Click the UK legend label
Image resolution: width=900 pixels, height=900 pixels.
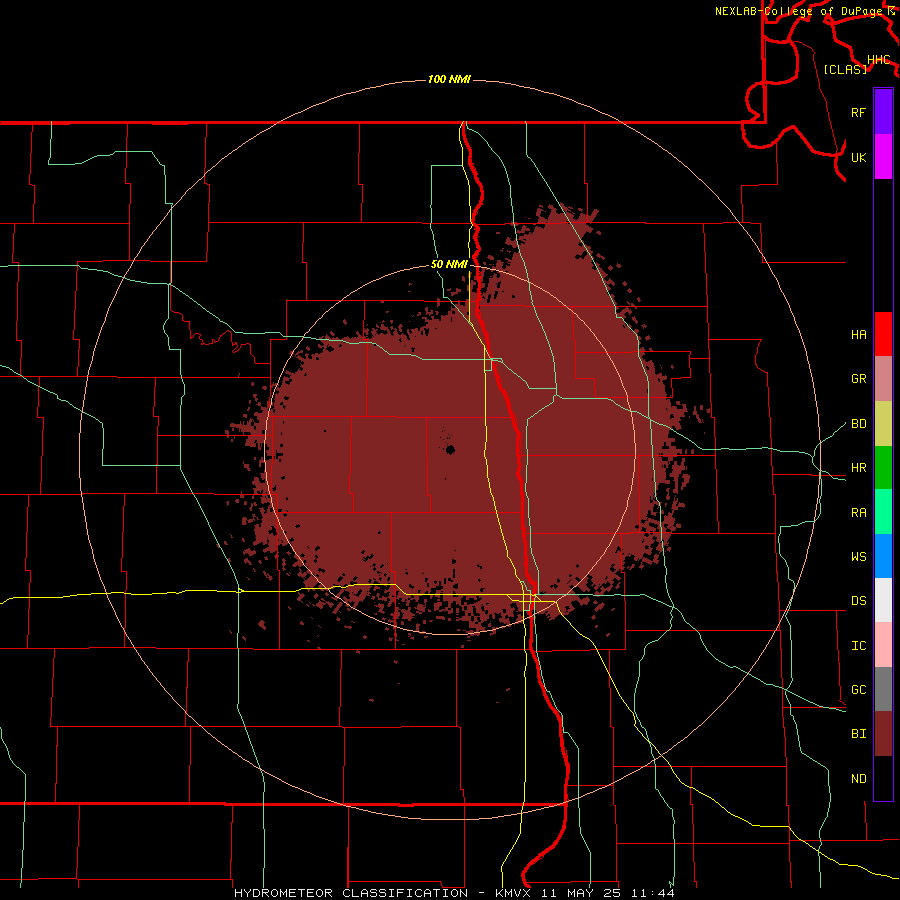click(x=859, y=157)
